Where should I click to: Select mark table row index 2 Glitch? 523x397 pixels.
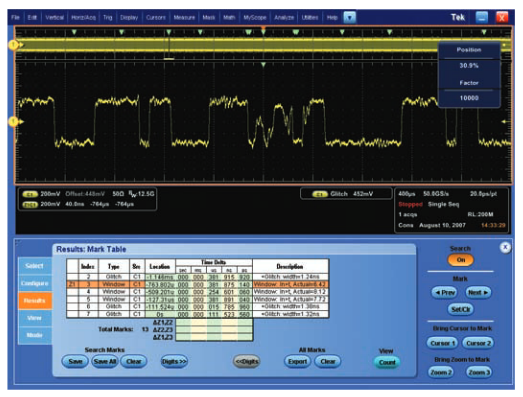(x=198, y=277)
